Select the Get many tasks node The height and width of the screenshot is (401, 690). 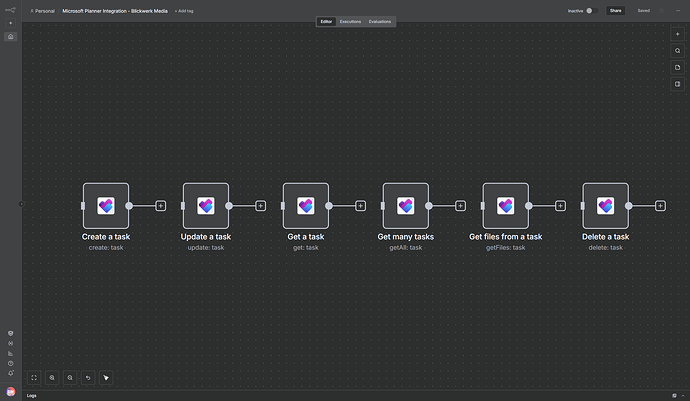point(406,205)
